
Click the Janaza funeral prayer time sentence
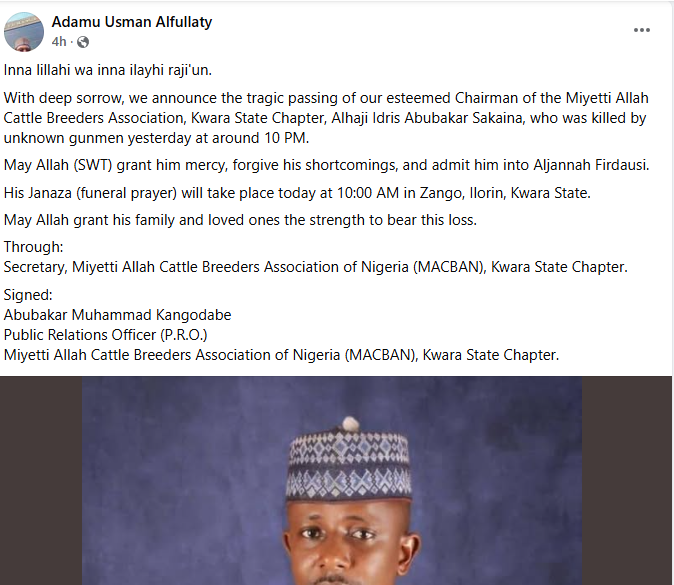coord(297,193)
